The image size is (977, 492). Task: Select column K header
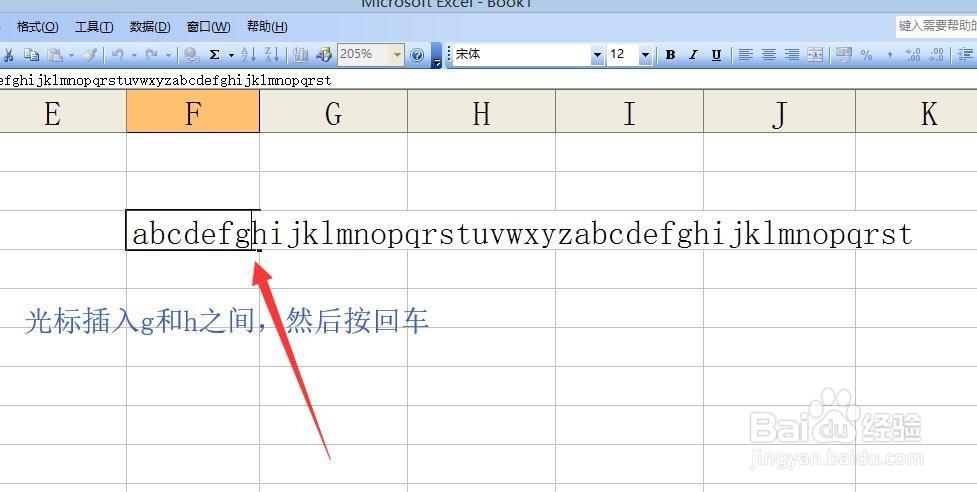pyautogui.click(x=917, y=111)
